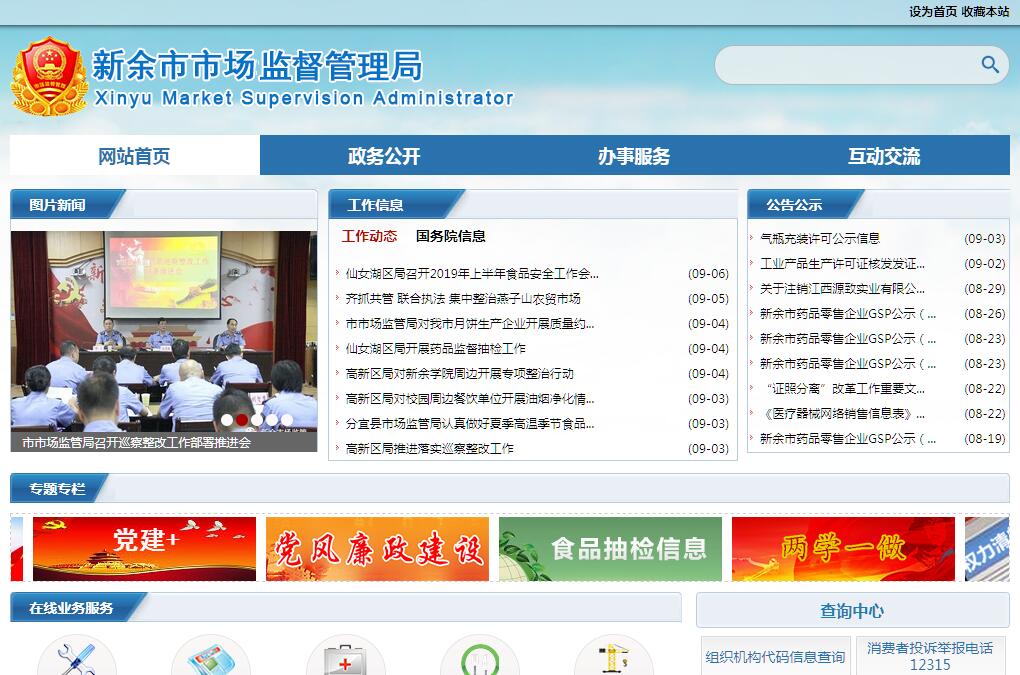Switch to the 工作动态 tab
Viewport: 1020px width, 675px height.
pyautogui.click(x=369, y=236)
